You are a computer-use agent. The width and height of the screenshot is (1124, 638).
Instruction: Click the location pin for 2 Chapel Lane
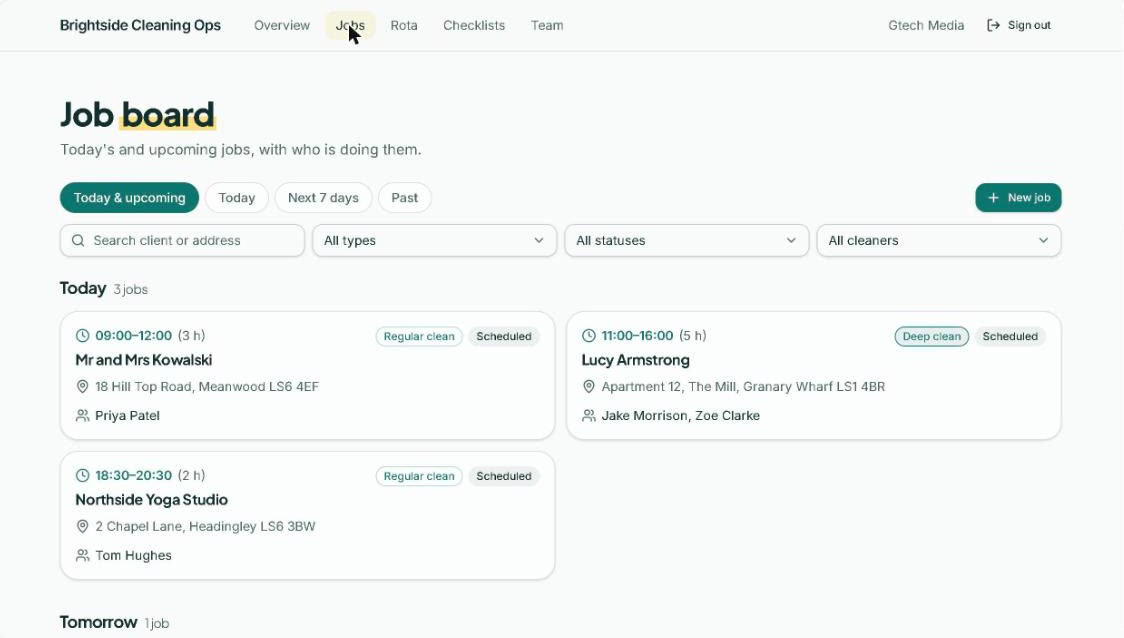[x=82, y=526]
